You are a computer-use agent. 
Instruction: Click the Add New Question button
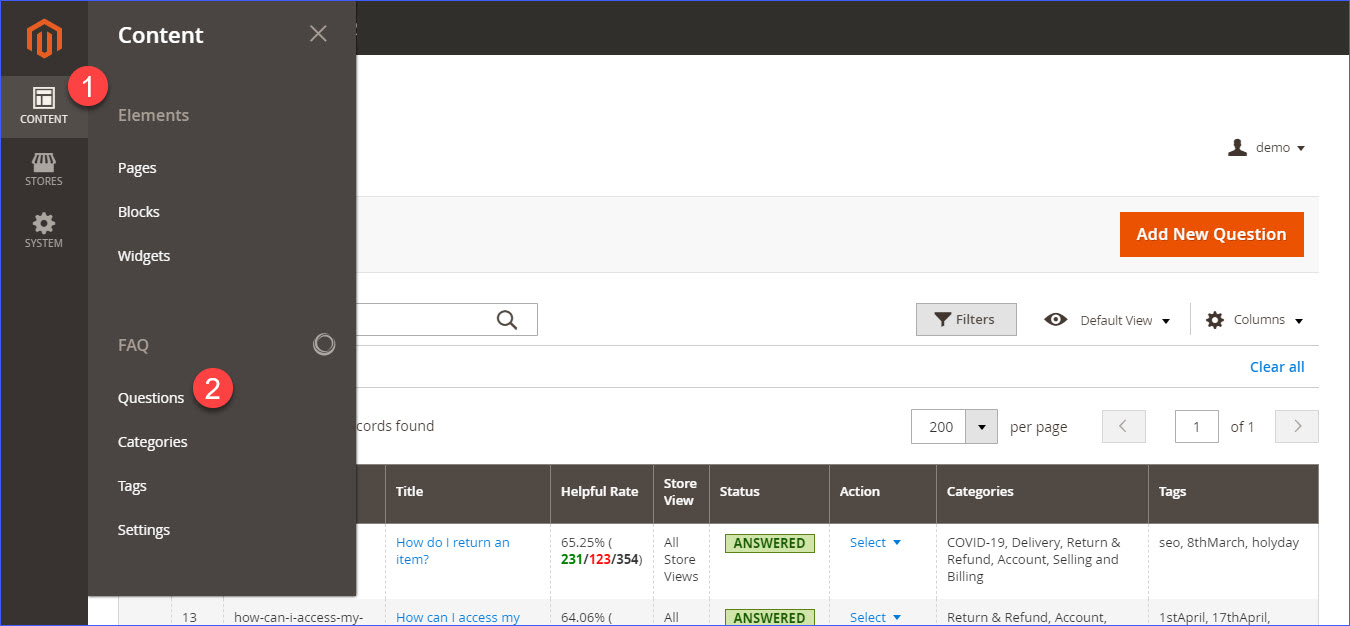[x=1211, y=234]
